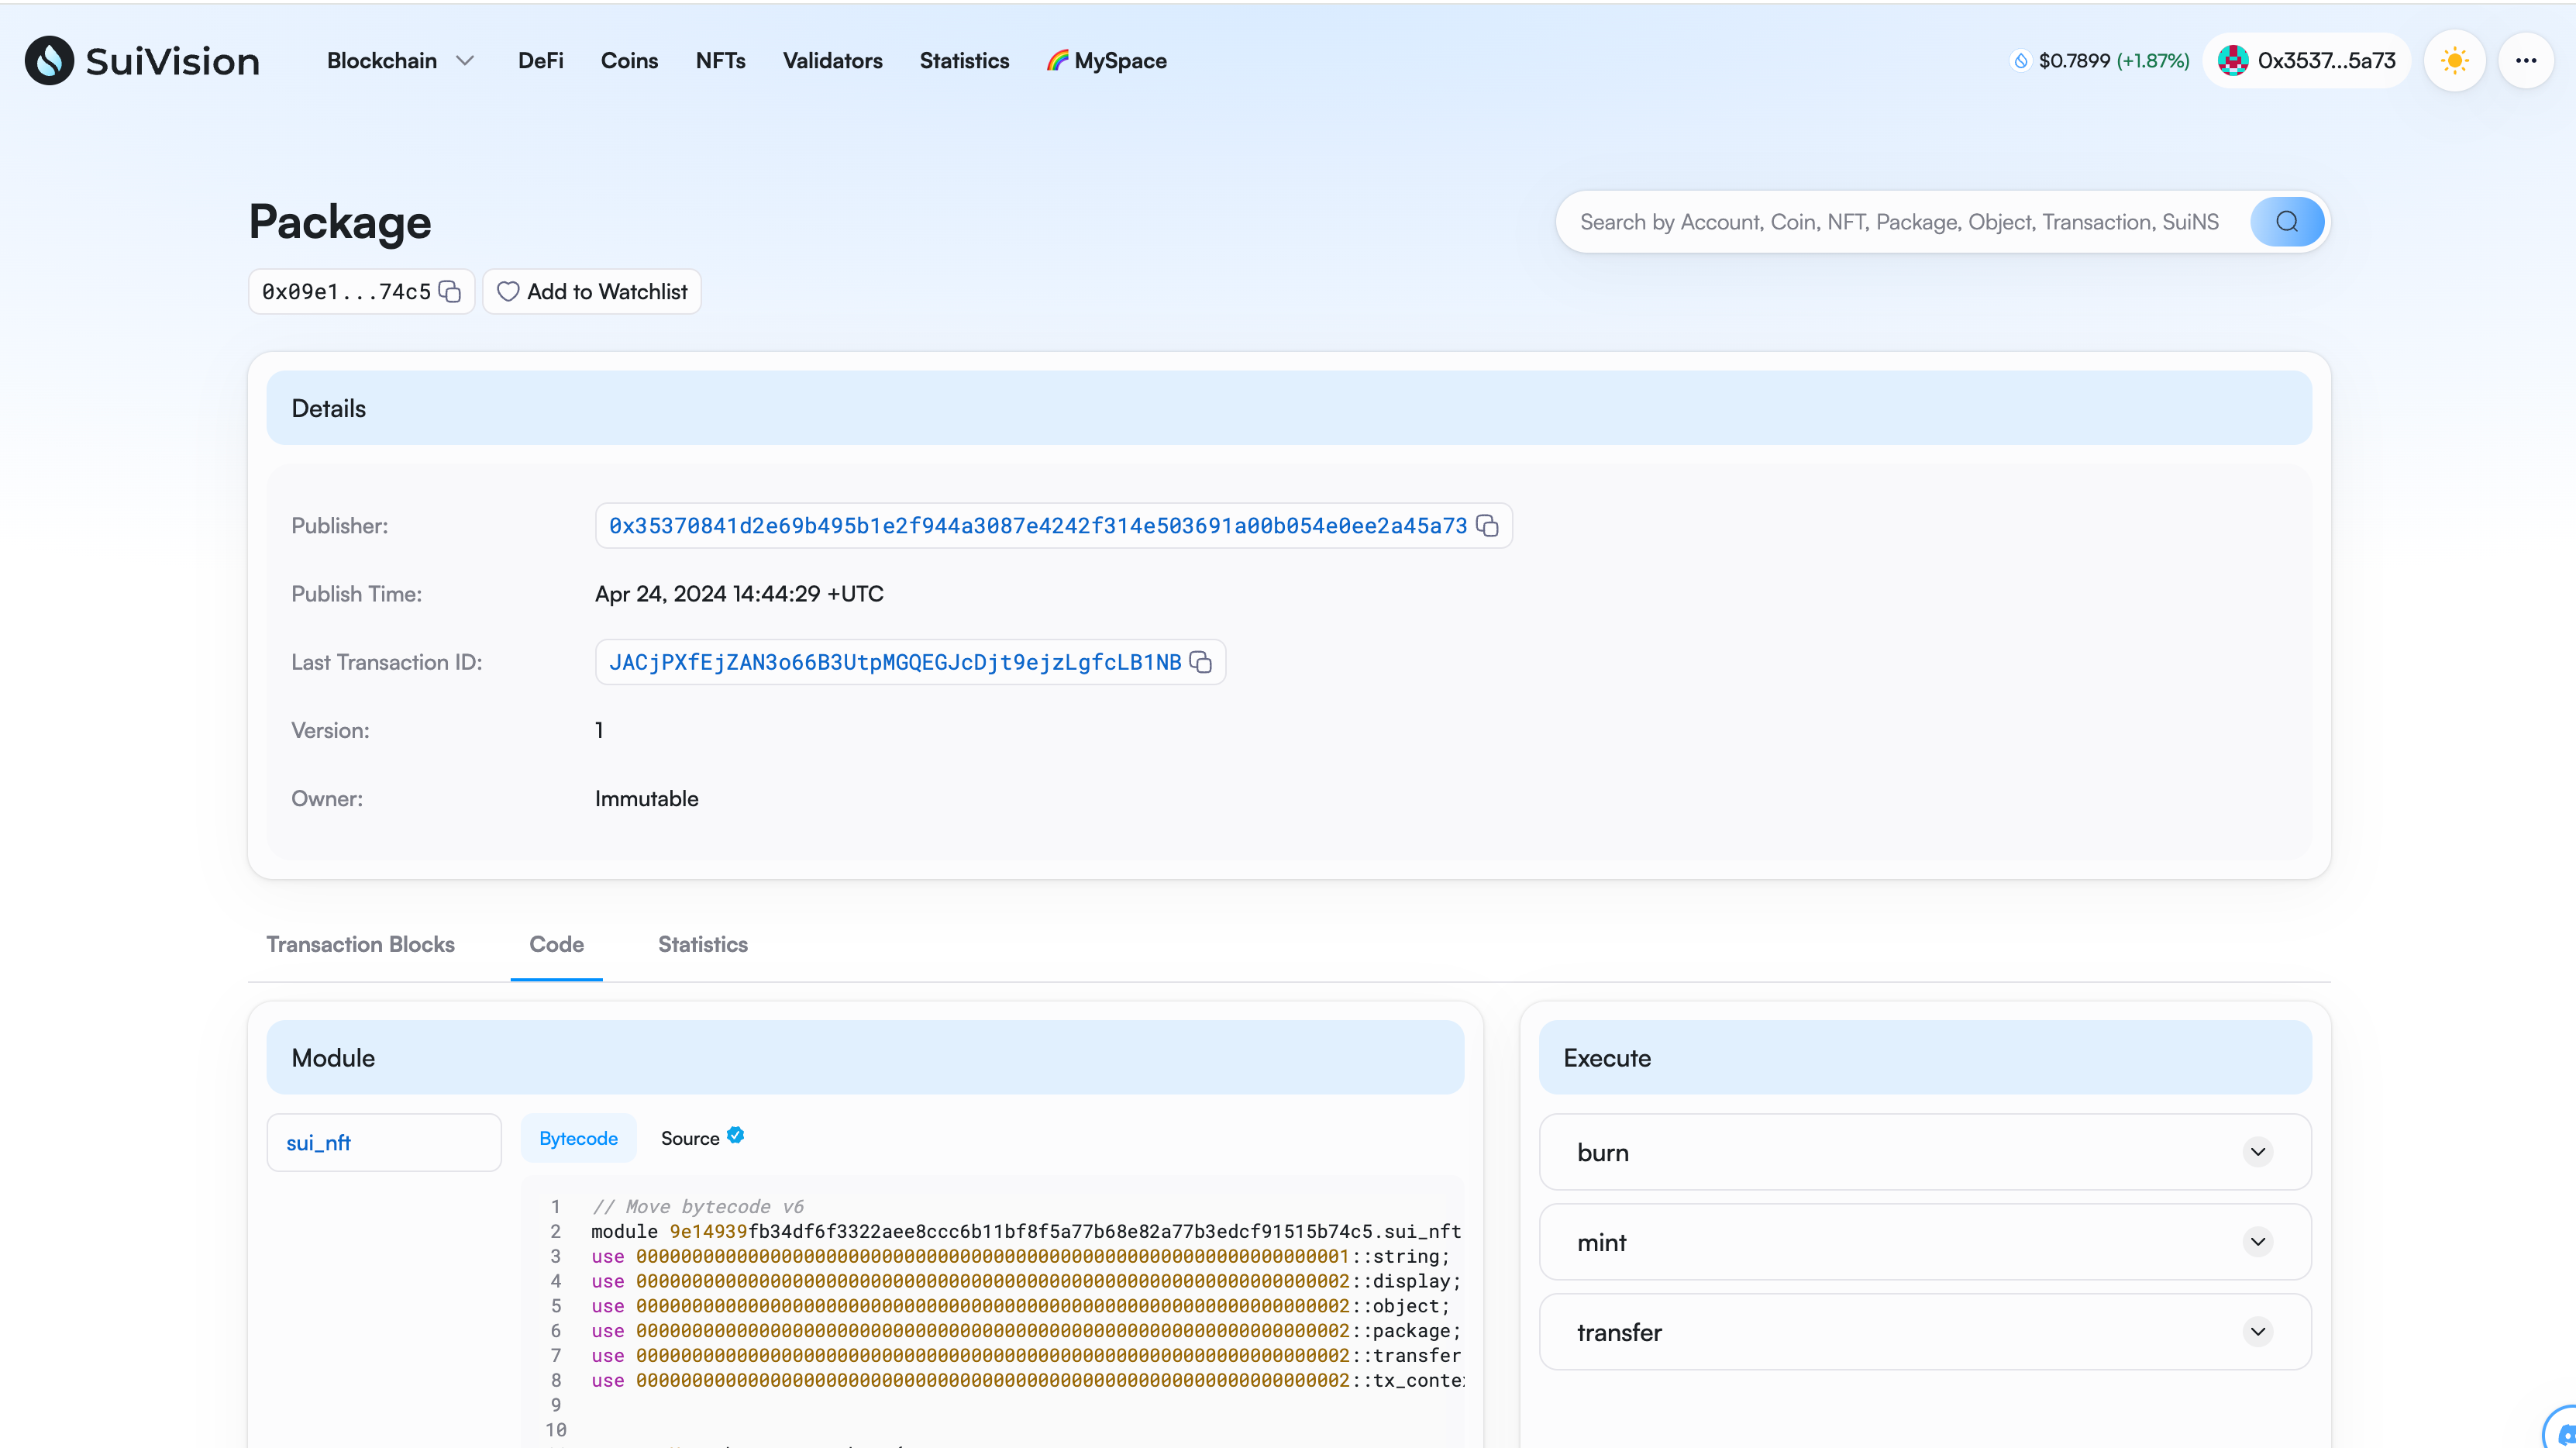The image size is (2576, 1448).
Task: Open Statistics in the top navigation
Action: (x=964, y=61)
